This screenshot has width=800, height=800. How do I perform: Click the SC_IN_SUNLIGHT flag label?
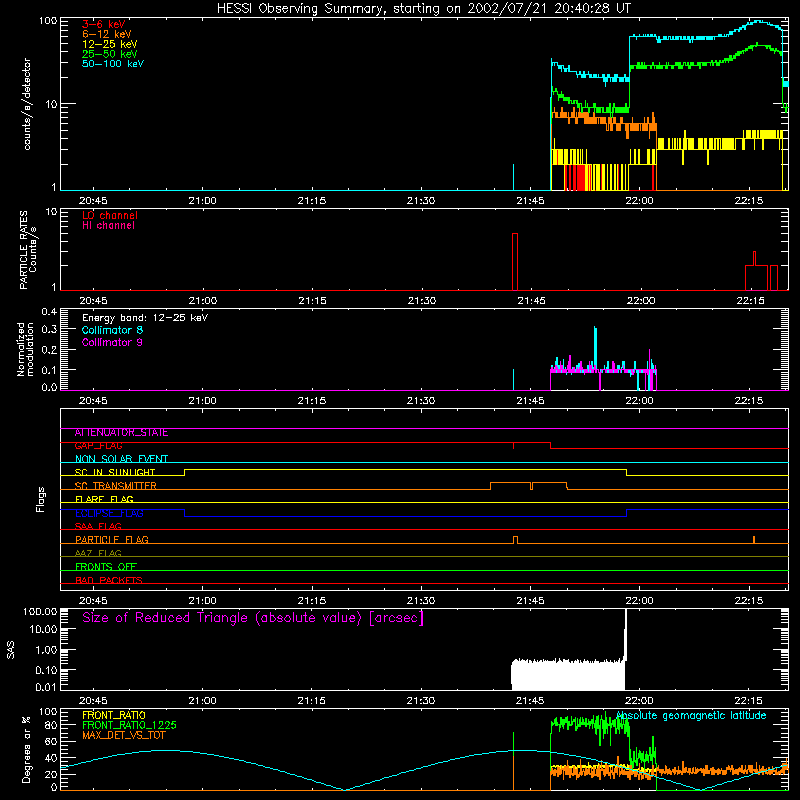click(x=115, y=472)
